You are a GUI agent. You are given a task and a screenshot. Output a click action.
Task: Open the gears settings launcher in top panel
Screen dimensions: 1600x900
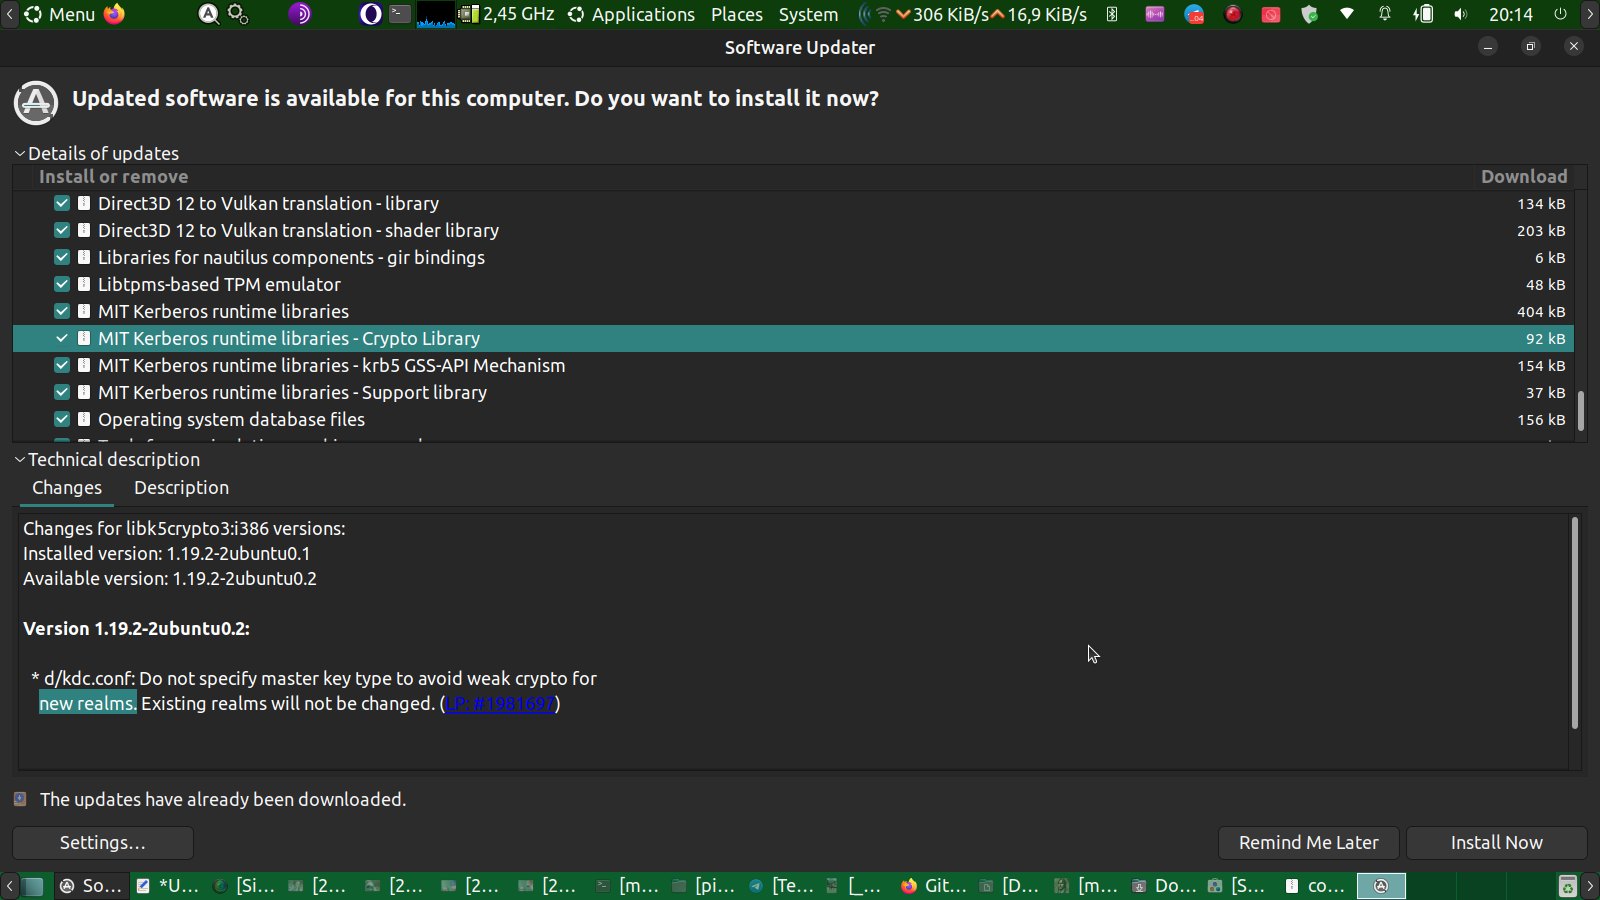point(238,14)
